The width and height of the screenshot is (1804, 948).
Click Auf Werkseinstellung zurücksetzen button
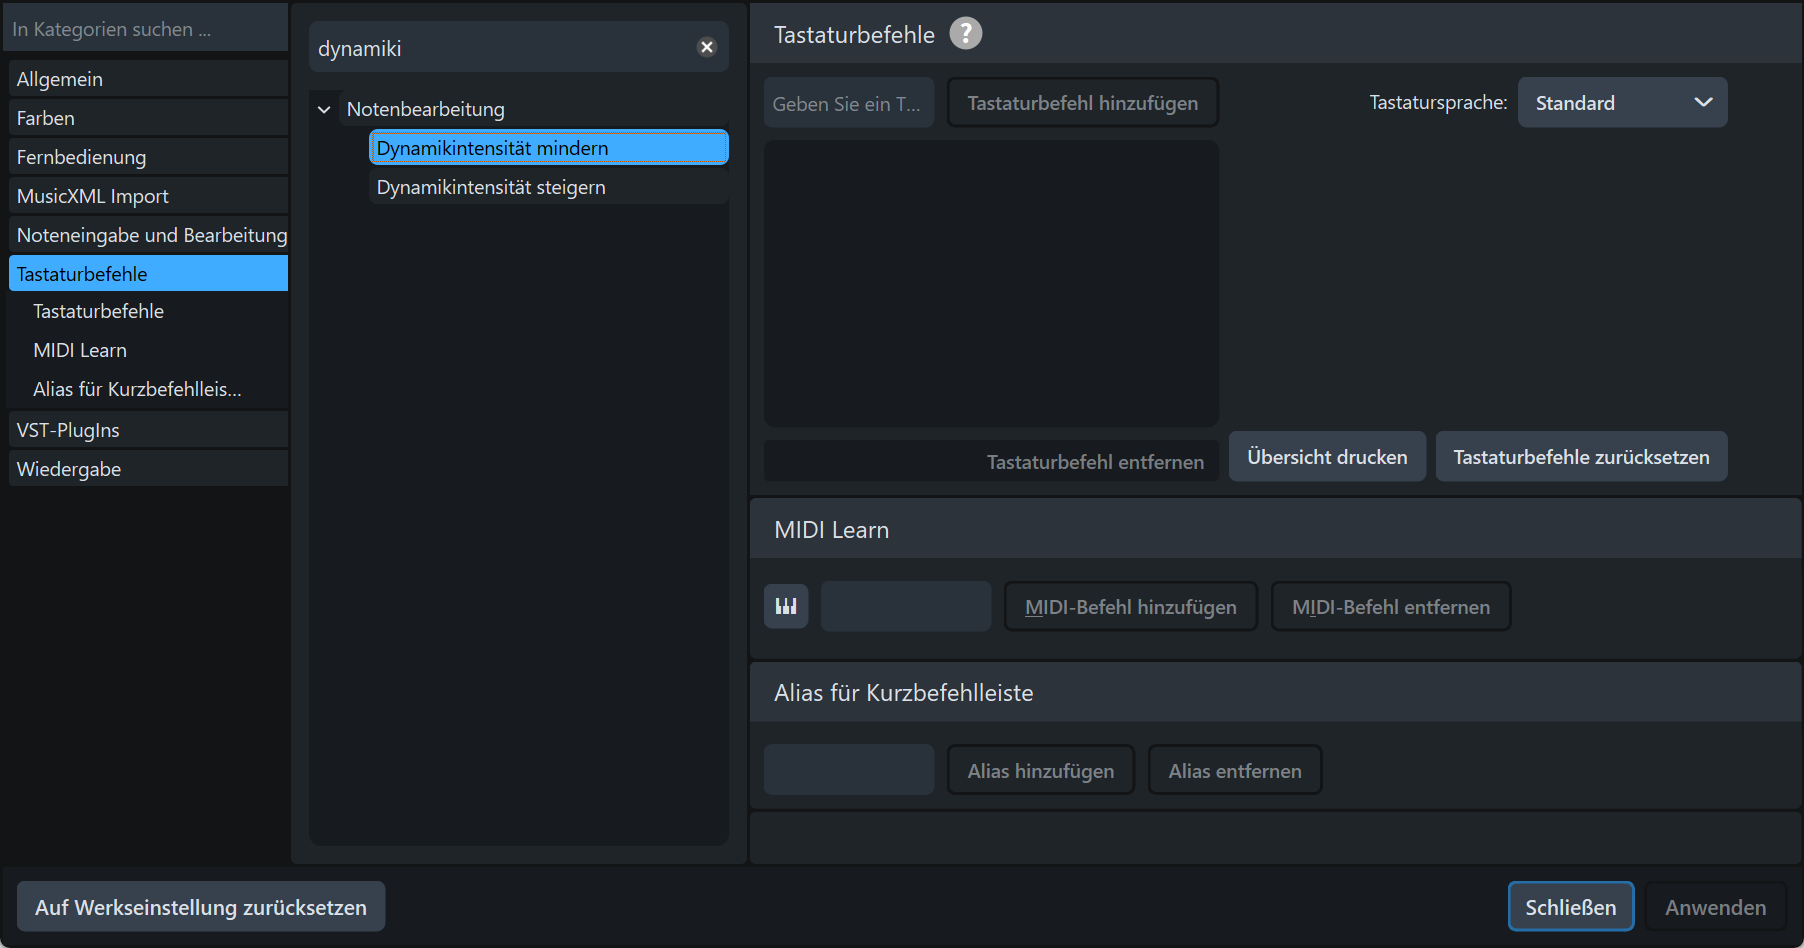[x=201, y=907]
